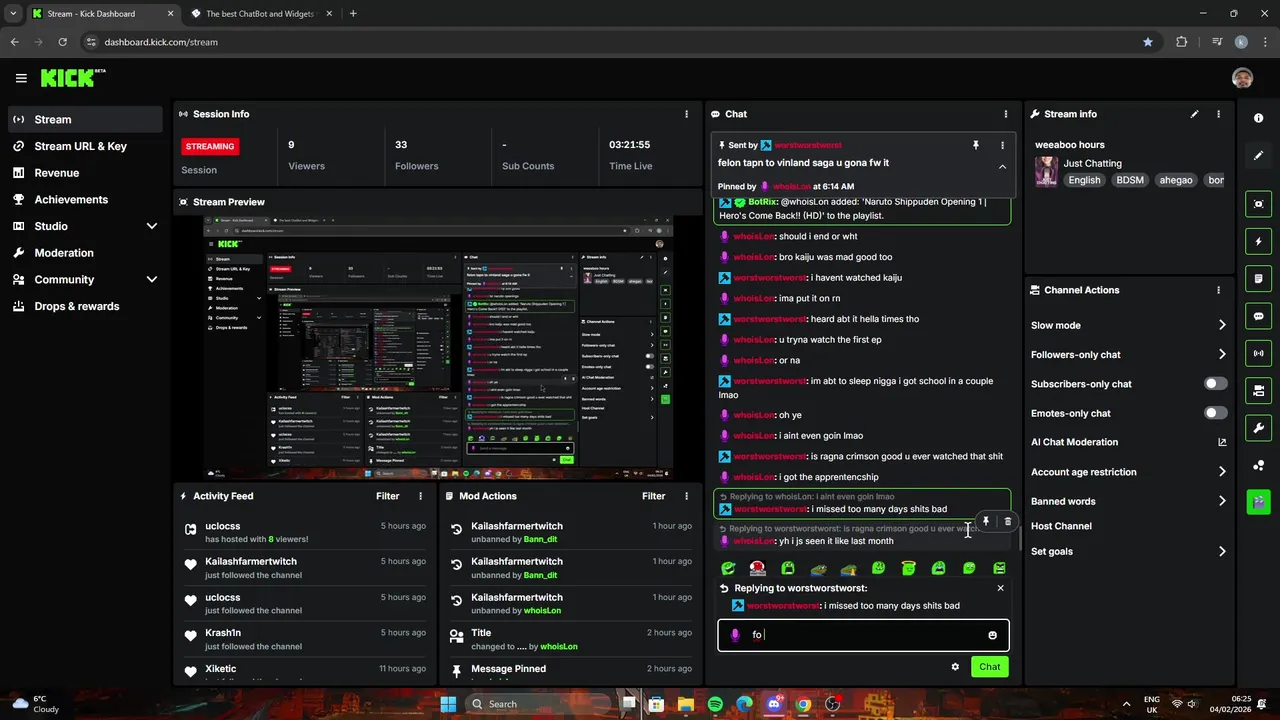Expand Set goals settings
This screenshot has width=1280, height=720.
(x=1221, y=551)
